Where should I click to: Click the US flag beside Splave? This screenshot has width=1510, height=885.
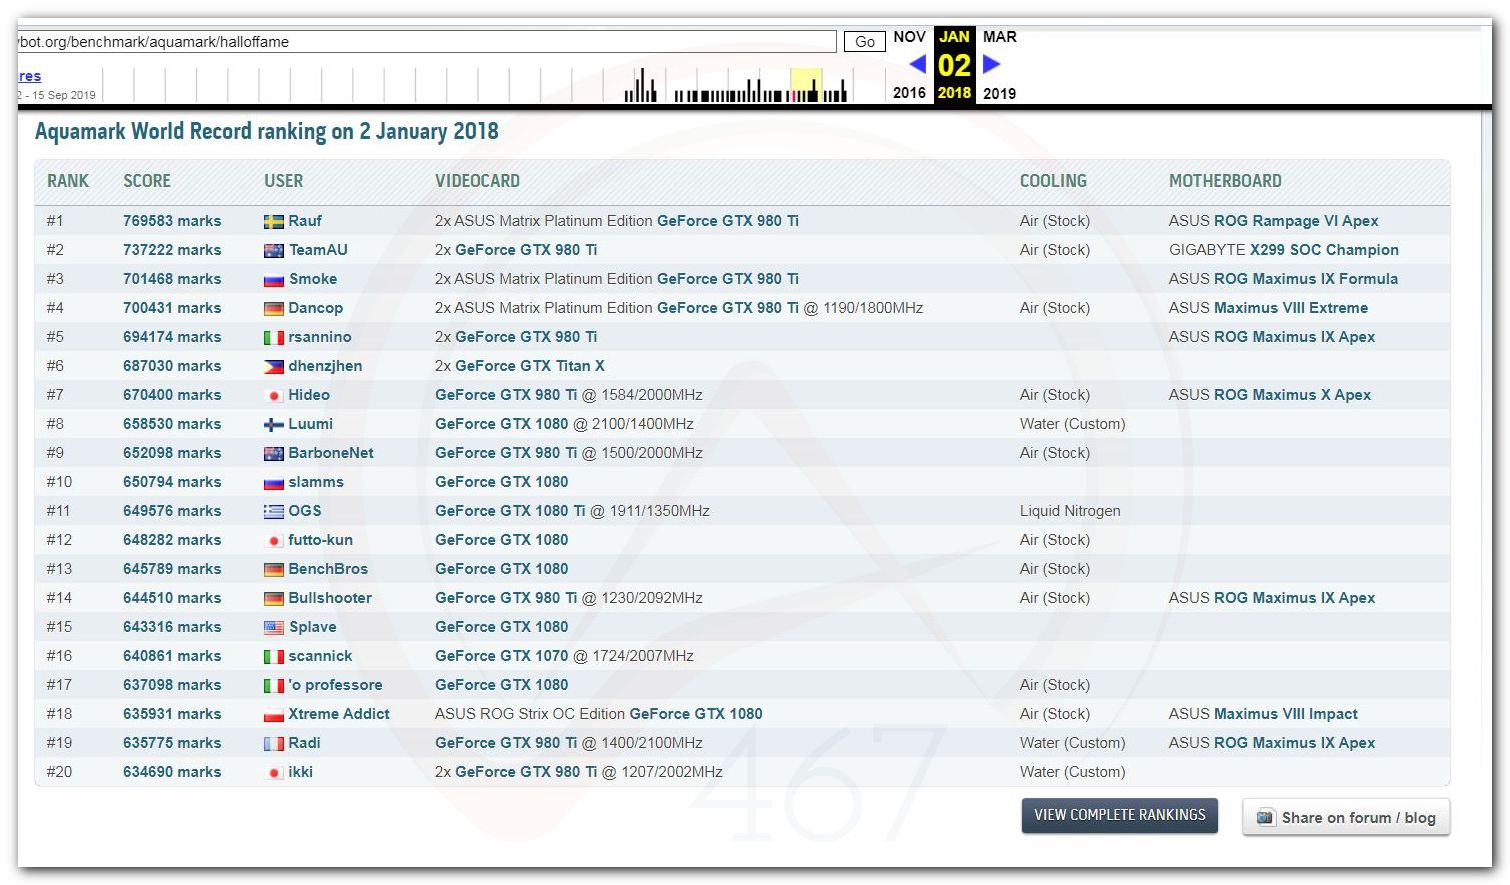pos(273,628)
